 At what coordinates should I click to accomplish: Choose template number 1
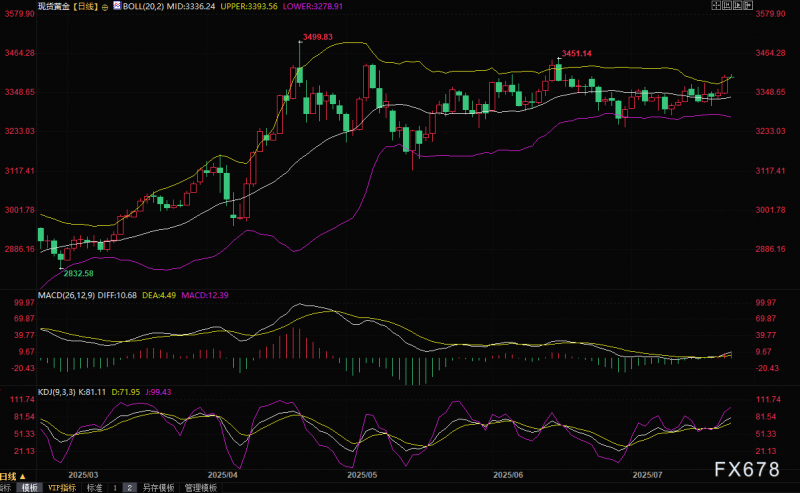point(115,488)
